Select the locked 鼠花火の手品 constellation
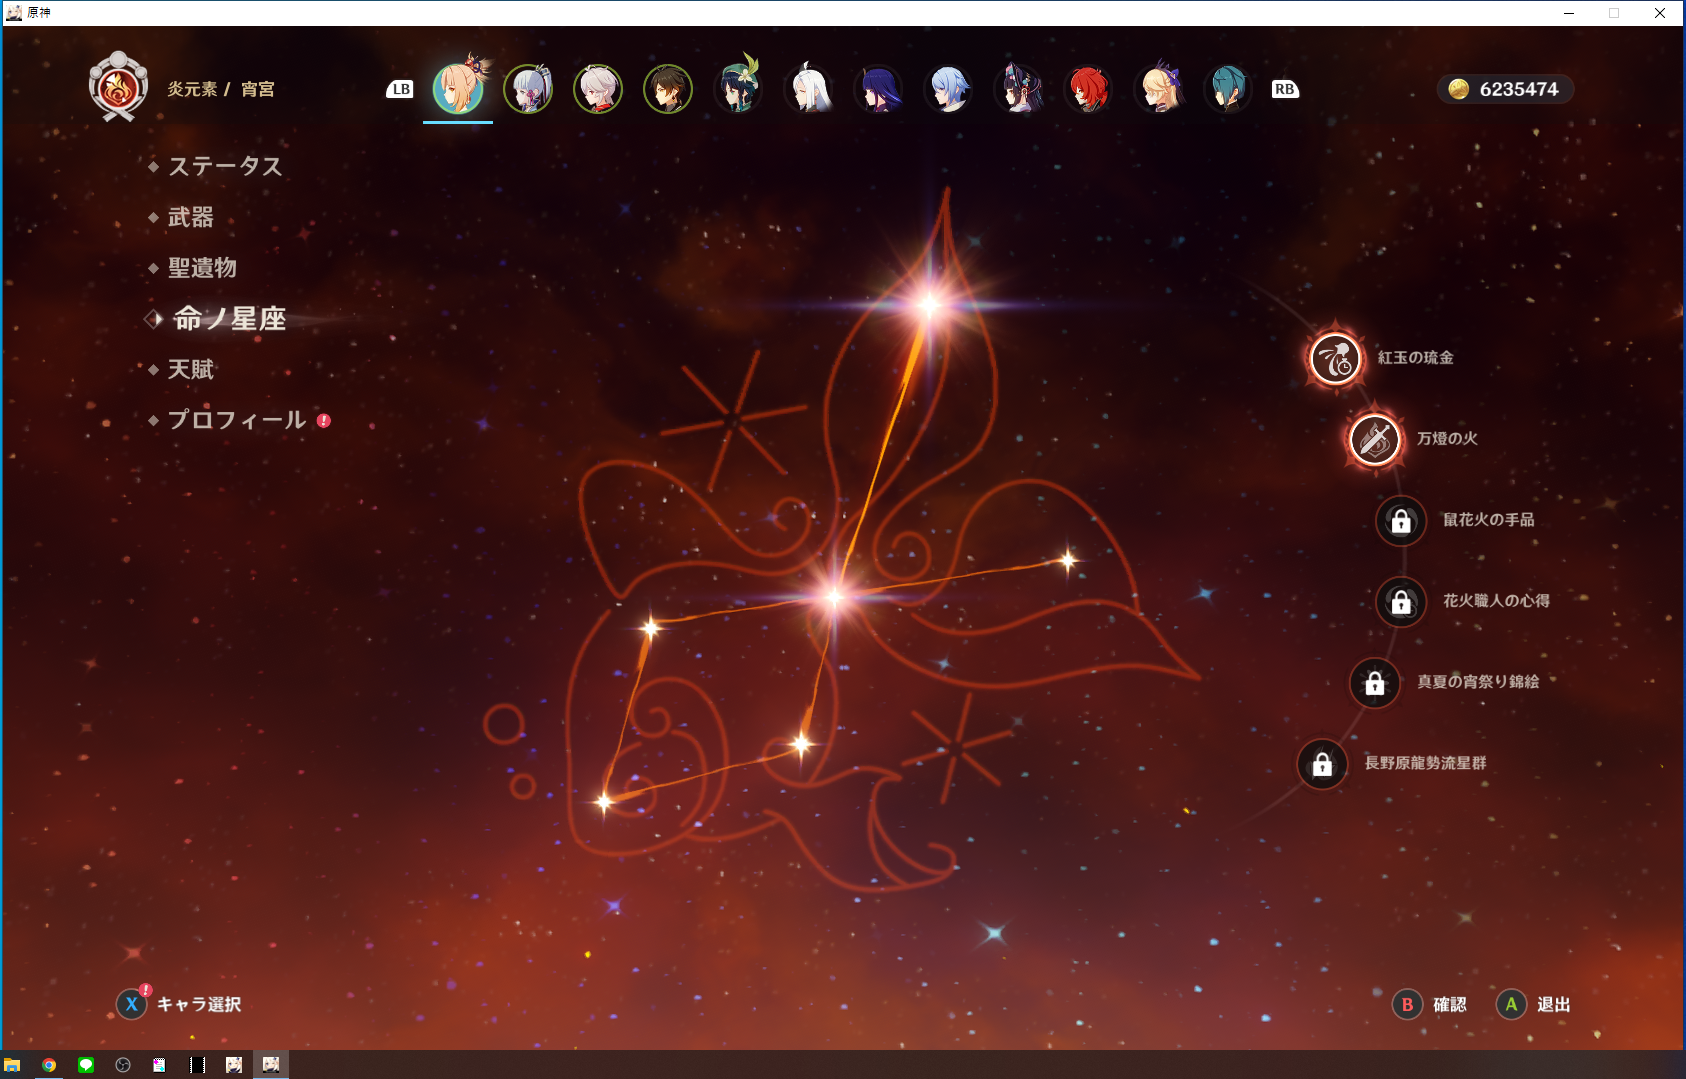This screenshot has width=1686, height=1079. point(1401,520)
